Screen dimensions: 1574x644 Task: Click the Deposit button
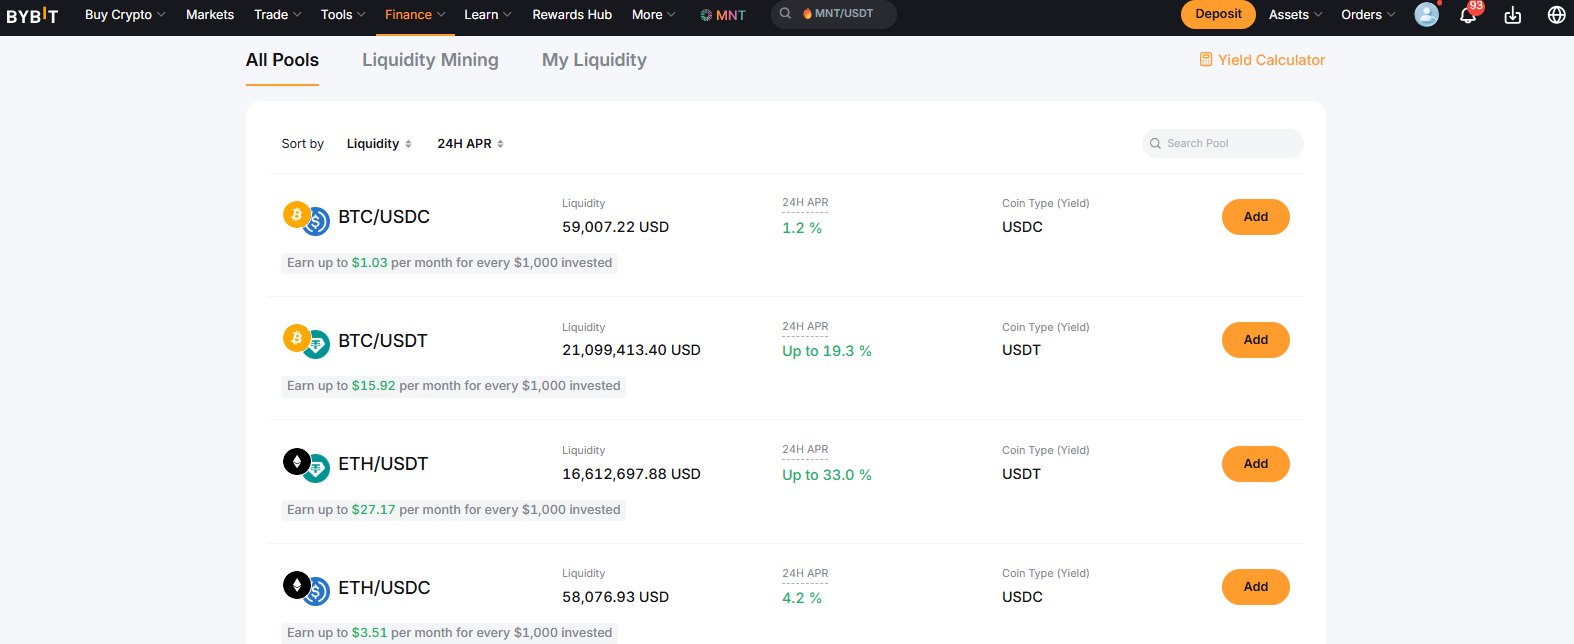pos(1218,14)
